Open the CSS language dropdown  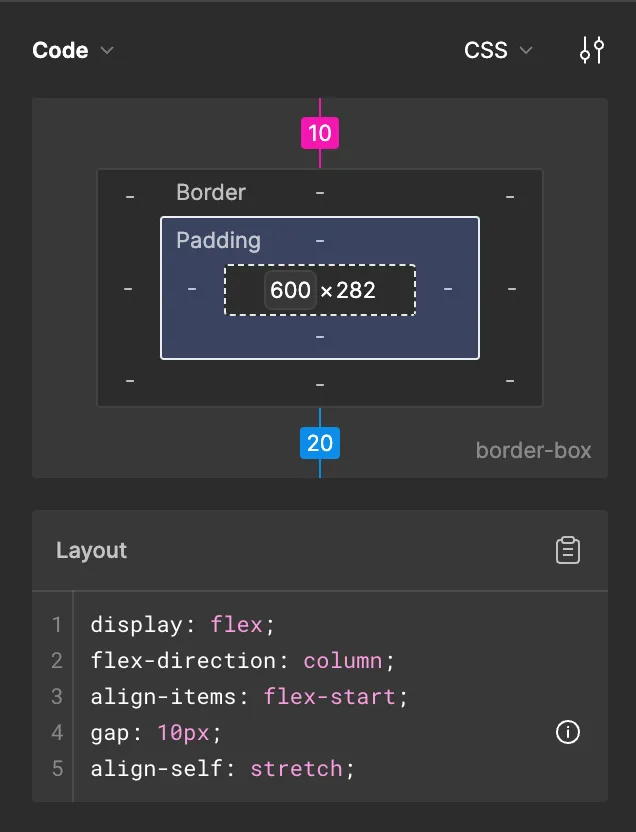pos(498,51)
